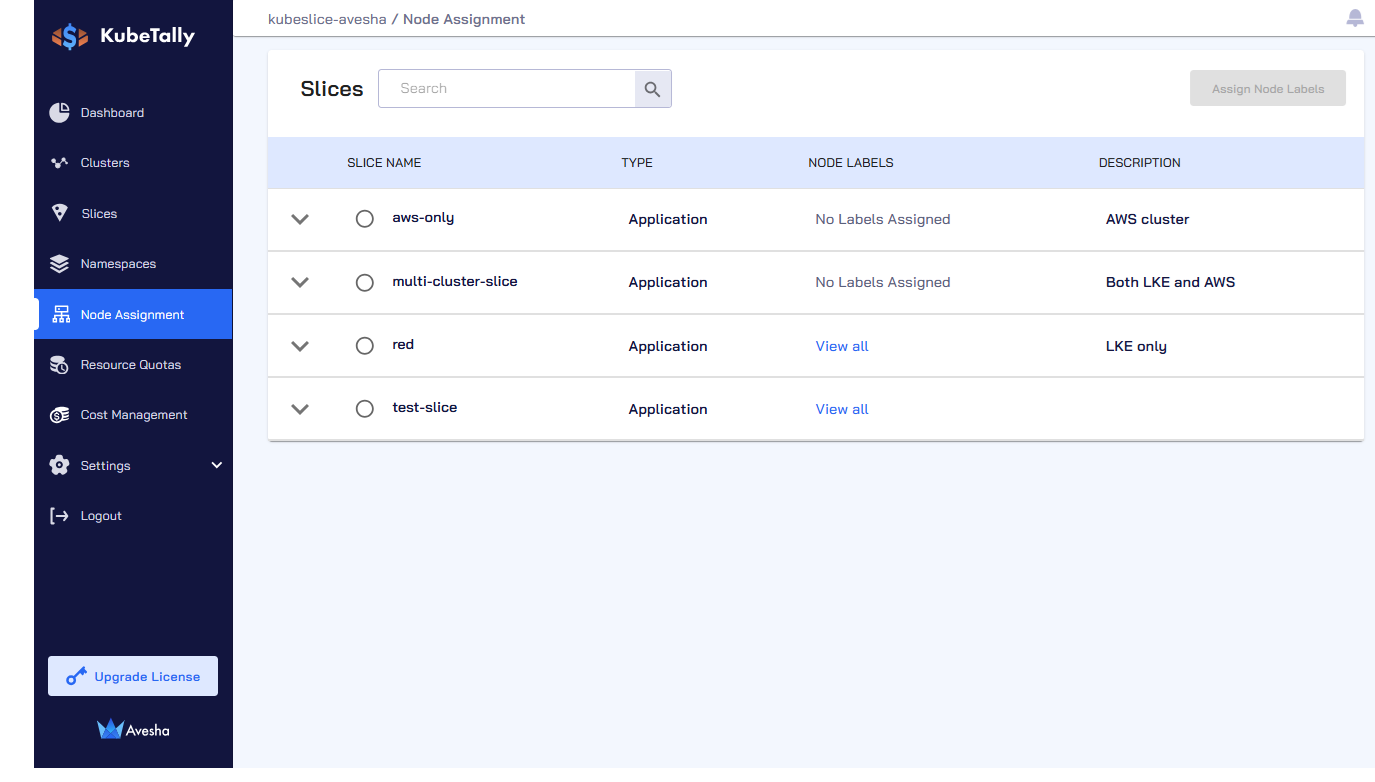Screen dimensions: 1375x782
Task: Click No Labels Assigned in multi-cluster-slice row
Action: tap(883, 282)
